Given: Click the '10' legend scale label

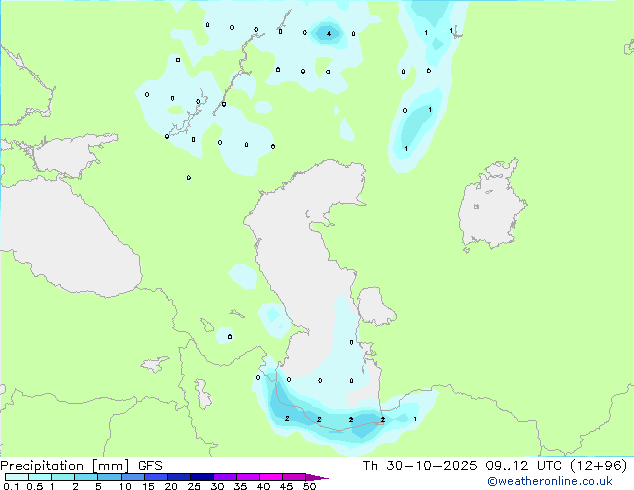Looking at the screenshot, I should [x=125, y=486].
